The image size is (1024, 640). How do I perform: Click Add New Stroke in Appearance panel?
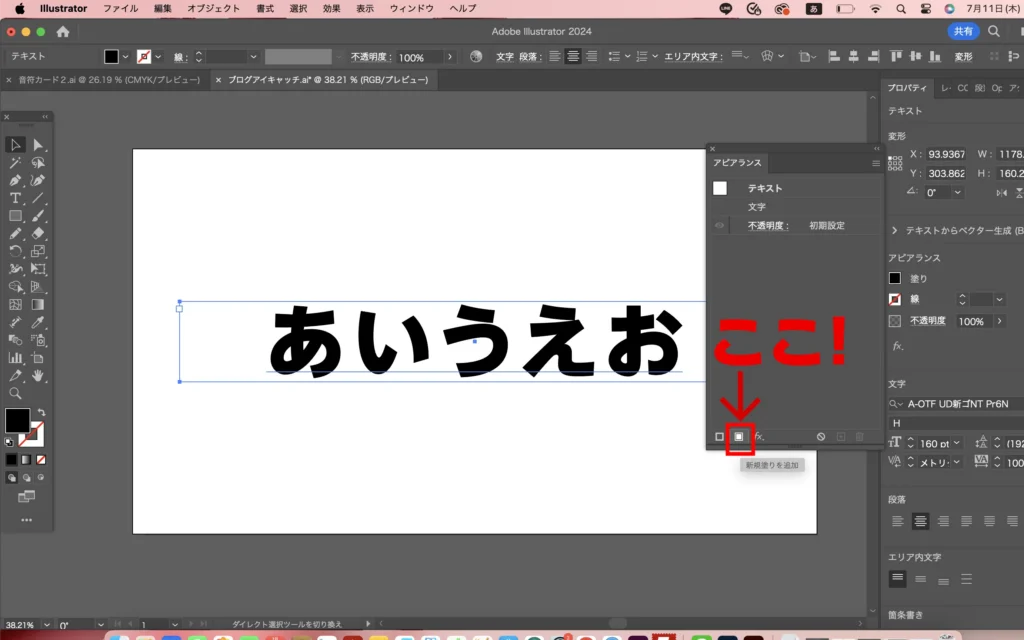[719, 436]
